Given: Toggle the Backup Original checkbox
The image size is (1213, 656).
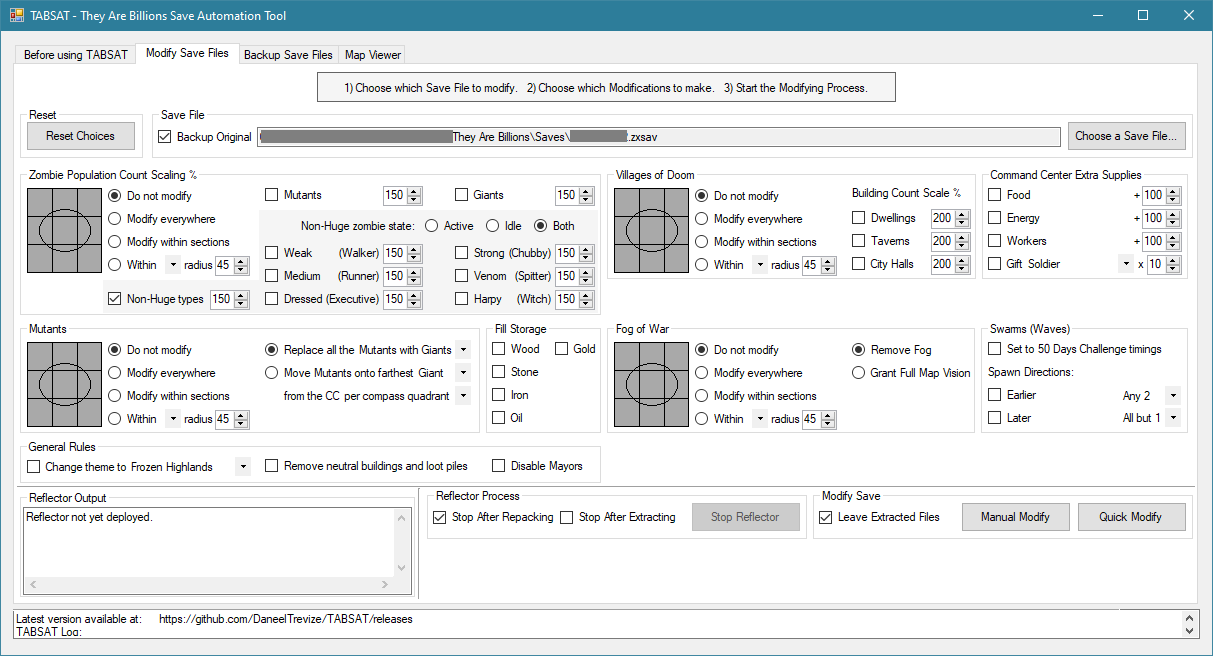Looking at the screenshot, I should (205, 137).
